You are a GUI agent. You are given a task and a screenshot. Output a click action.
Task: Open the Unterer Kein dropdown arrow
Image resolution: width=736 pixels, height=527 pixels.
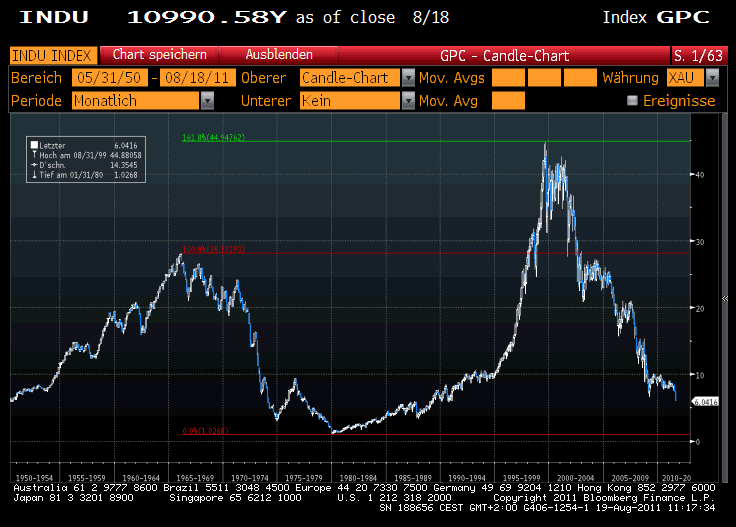(x=408, y=100)
